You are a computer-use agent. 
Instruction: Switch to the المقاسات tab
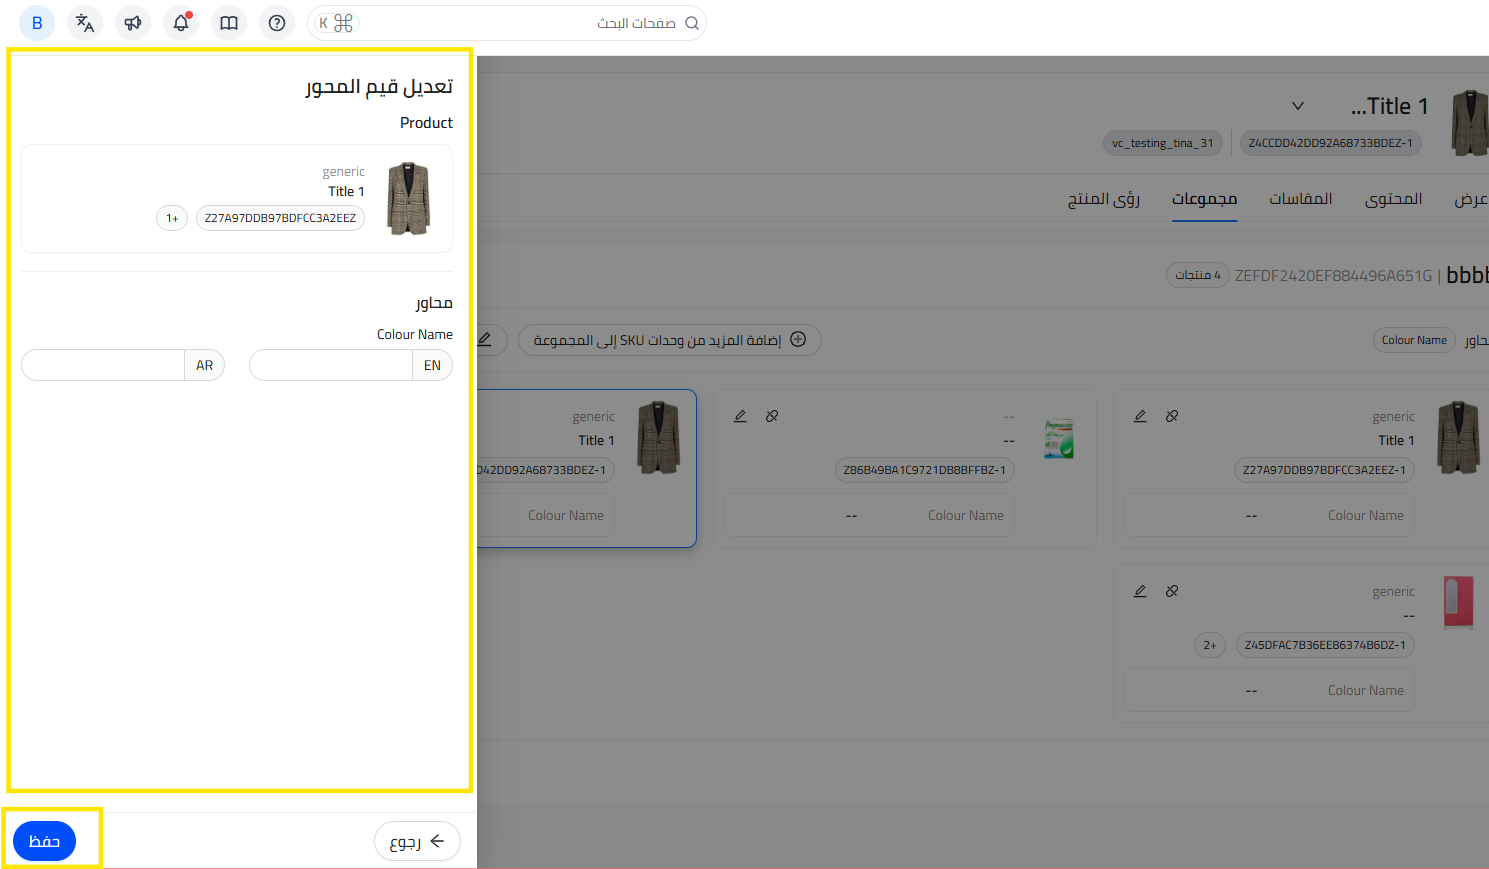pyautogui.click(x=1300, y=199)
